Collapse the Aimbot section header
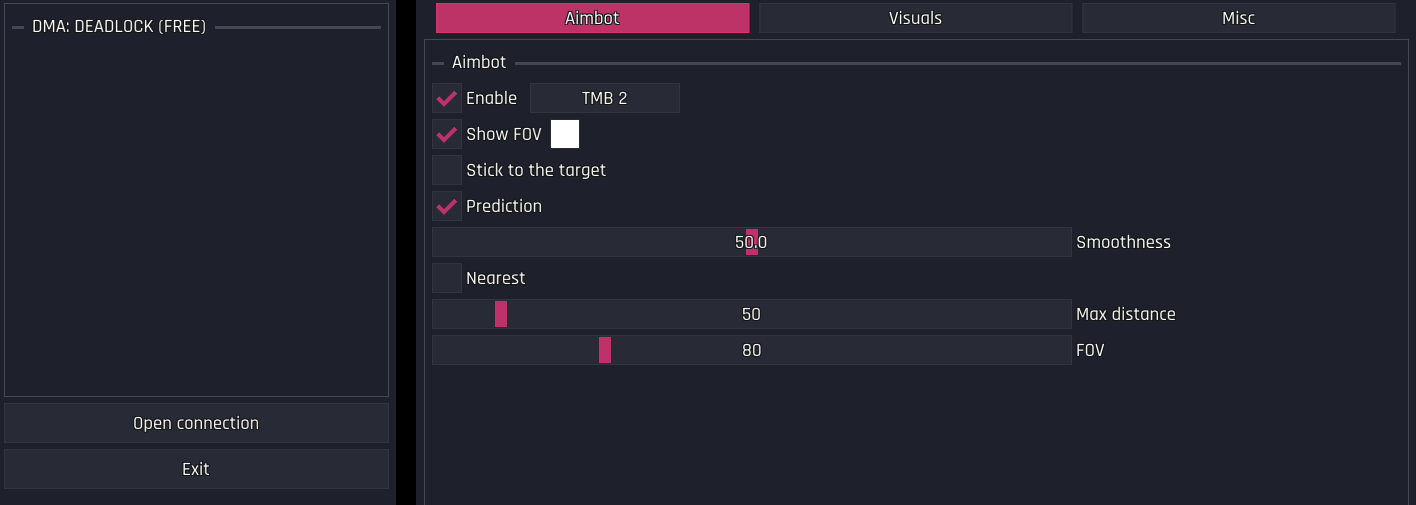The height and width of the screenshot is (505, 1416). [x=479, y=62]
